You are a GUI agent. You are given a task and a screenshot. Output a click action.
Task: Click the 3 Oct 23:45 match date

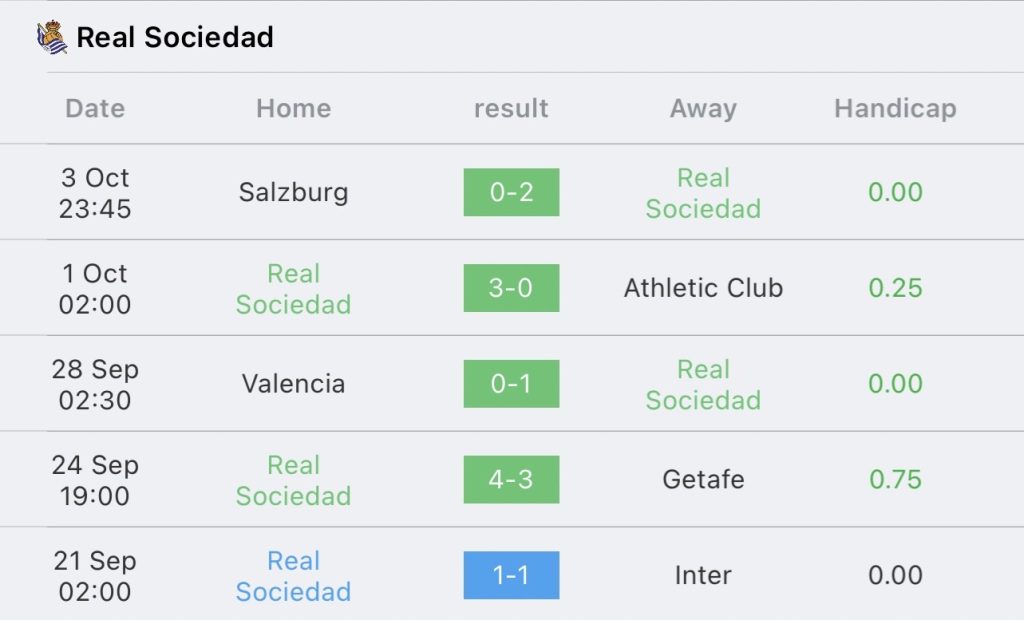click(95, 193)
